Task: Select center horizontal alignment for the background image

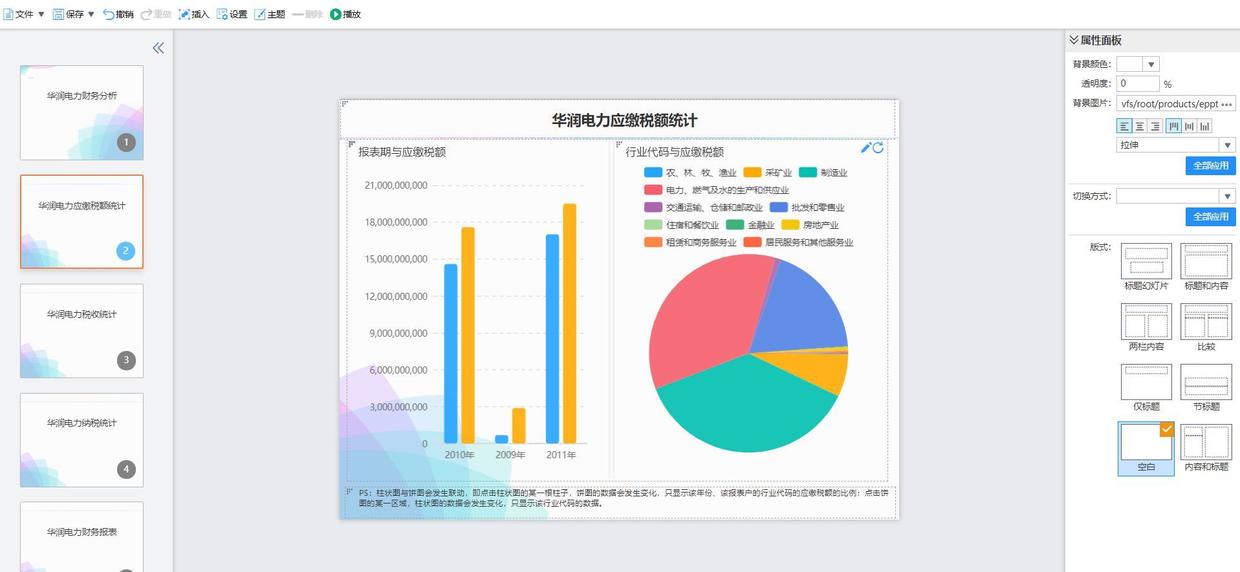Action: (x=1140, y=126)
